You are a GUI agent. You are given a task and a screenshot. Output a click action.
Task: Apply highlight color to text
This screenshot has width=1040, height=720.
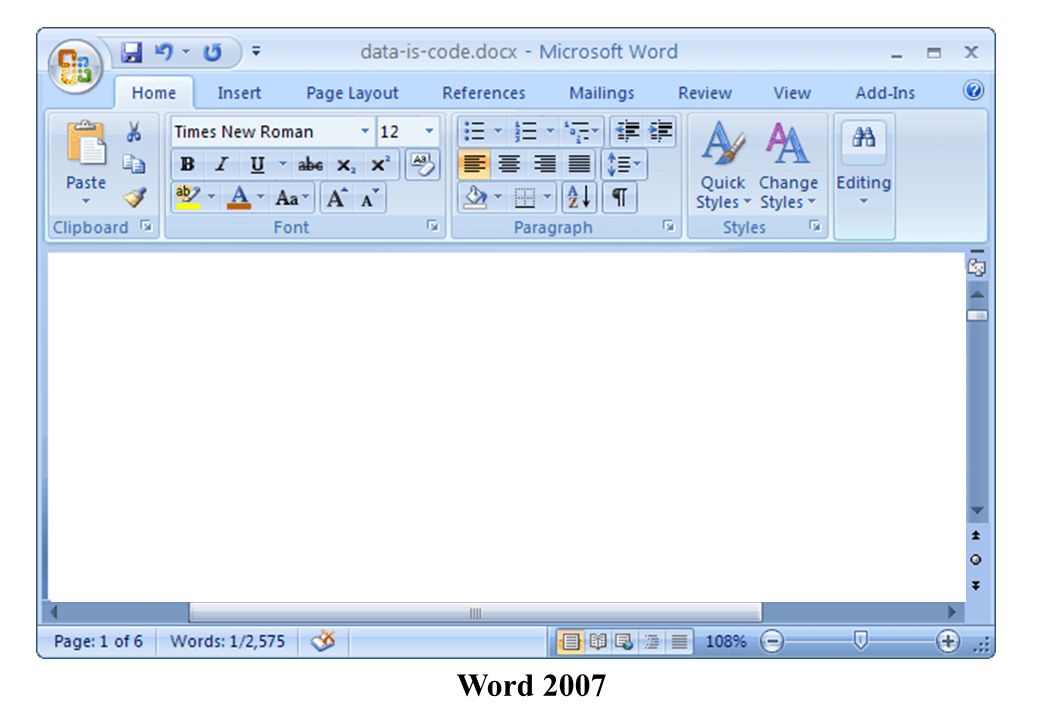coord(188,197)
